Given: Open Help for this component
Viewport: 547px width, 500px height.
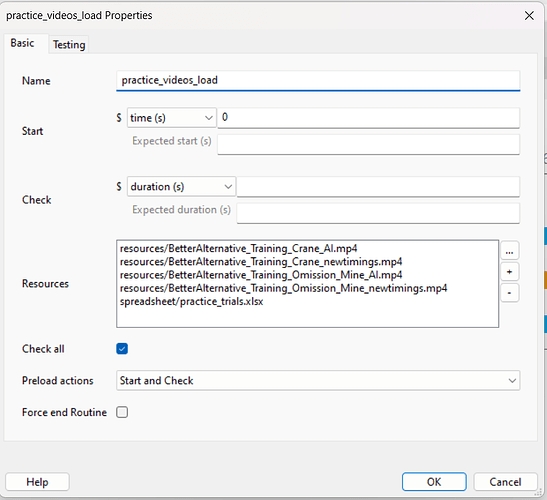Looking at the screenshot, I should click(x=37, y=482).
